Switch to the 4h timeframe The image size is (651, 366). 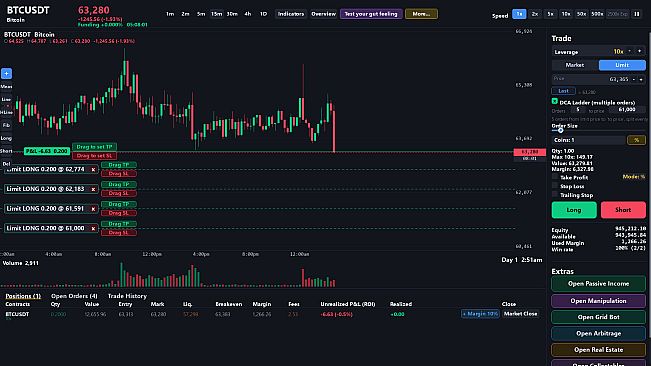[248, 14]
